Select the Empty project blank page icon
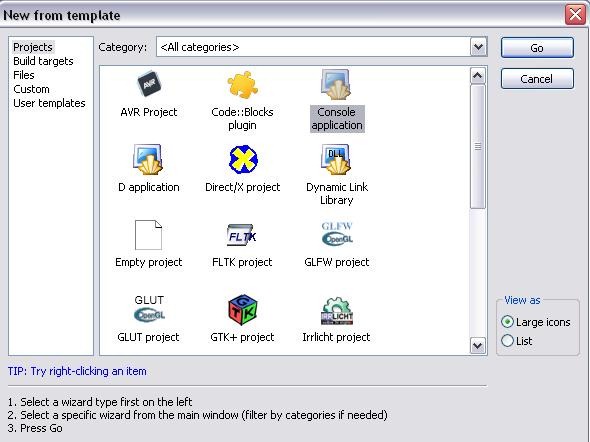This screenshot has height=442, width=590. [148, 235]
